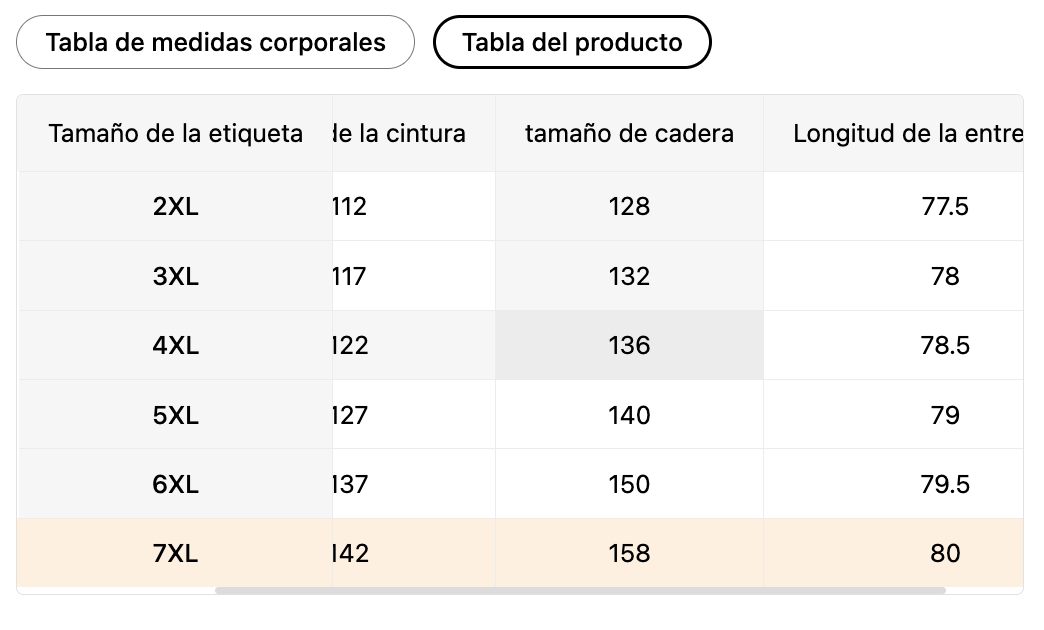Viewport: 1044px width, 630px height.
Task: Click the horizontal scrollbar under the table
Action: click(x=580, y=590)
